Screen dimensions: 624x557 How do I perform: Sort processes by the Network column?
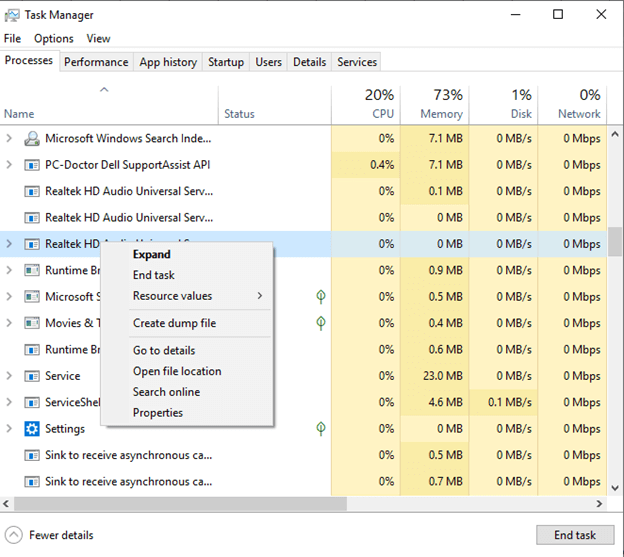tap(572, 105)
